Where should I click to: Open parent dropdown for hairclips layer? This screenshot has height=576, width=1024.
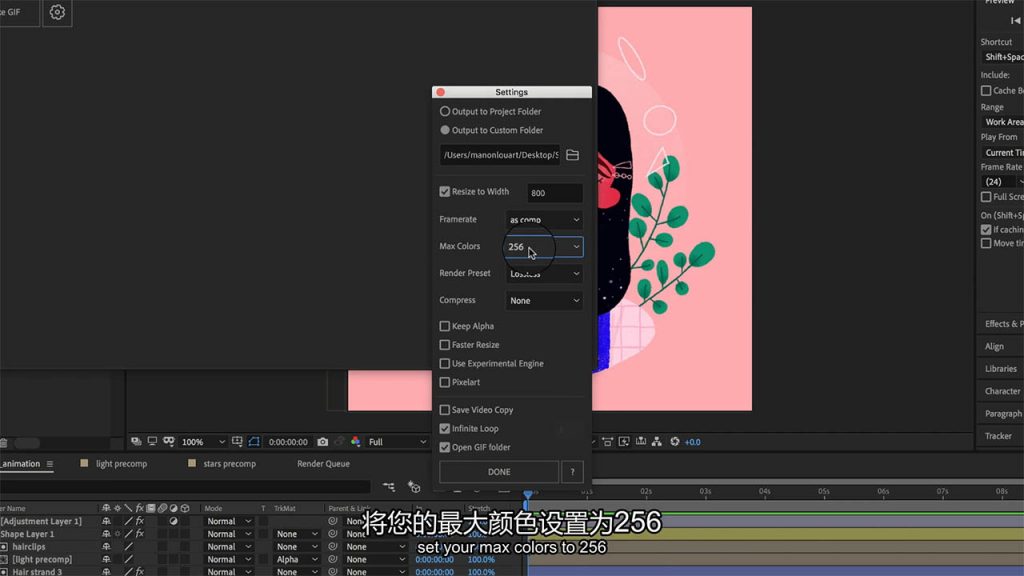(x=375, y=547)
